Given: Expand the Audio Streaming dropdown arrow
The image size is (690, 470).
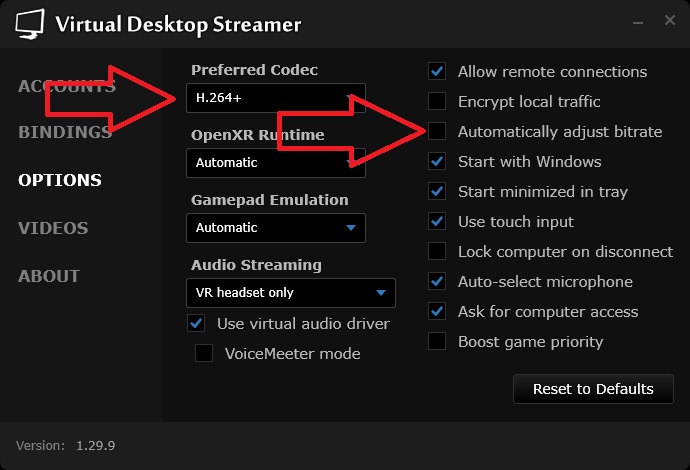Looking at the screenshot, I should [x=381, y=293].
